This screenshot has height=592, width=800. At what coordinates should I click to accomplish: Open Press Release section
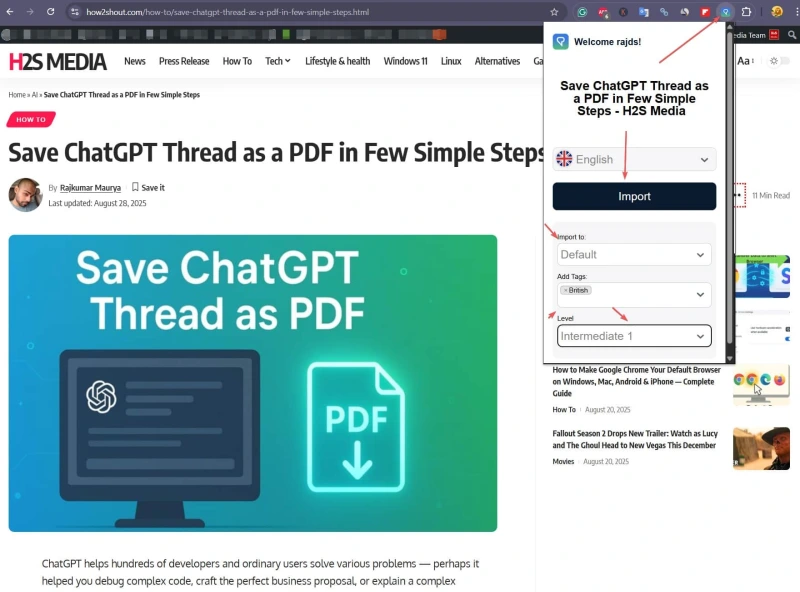click(184, 61)
